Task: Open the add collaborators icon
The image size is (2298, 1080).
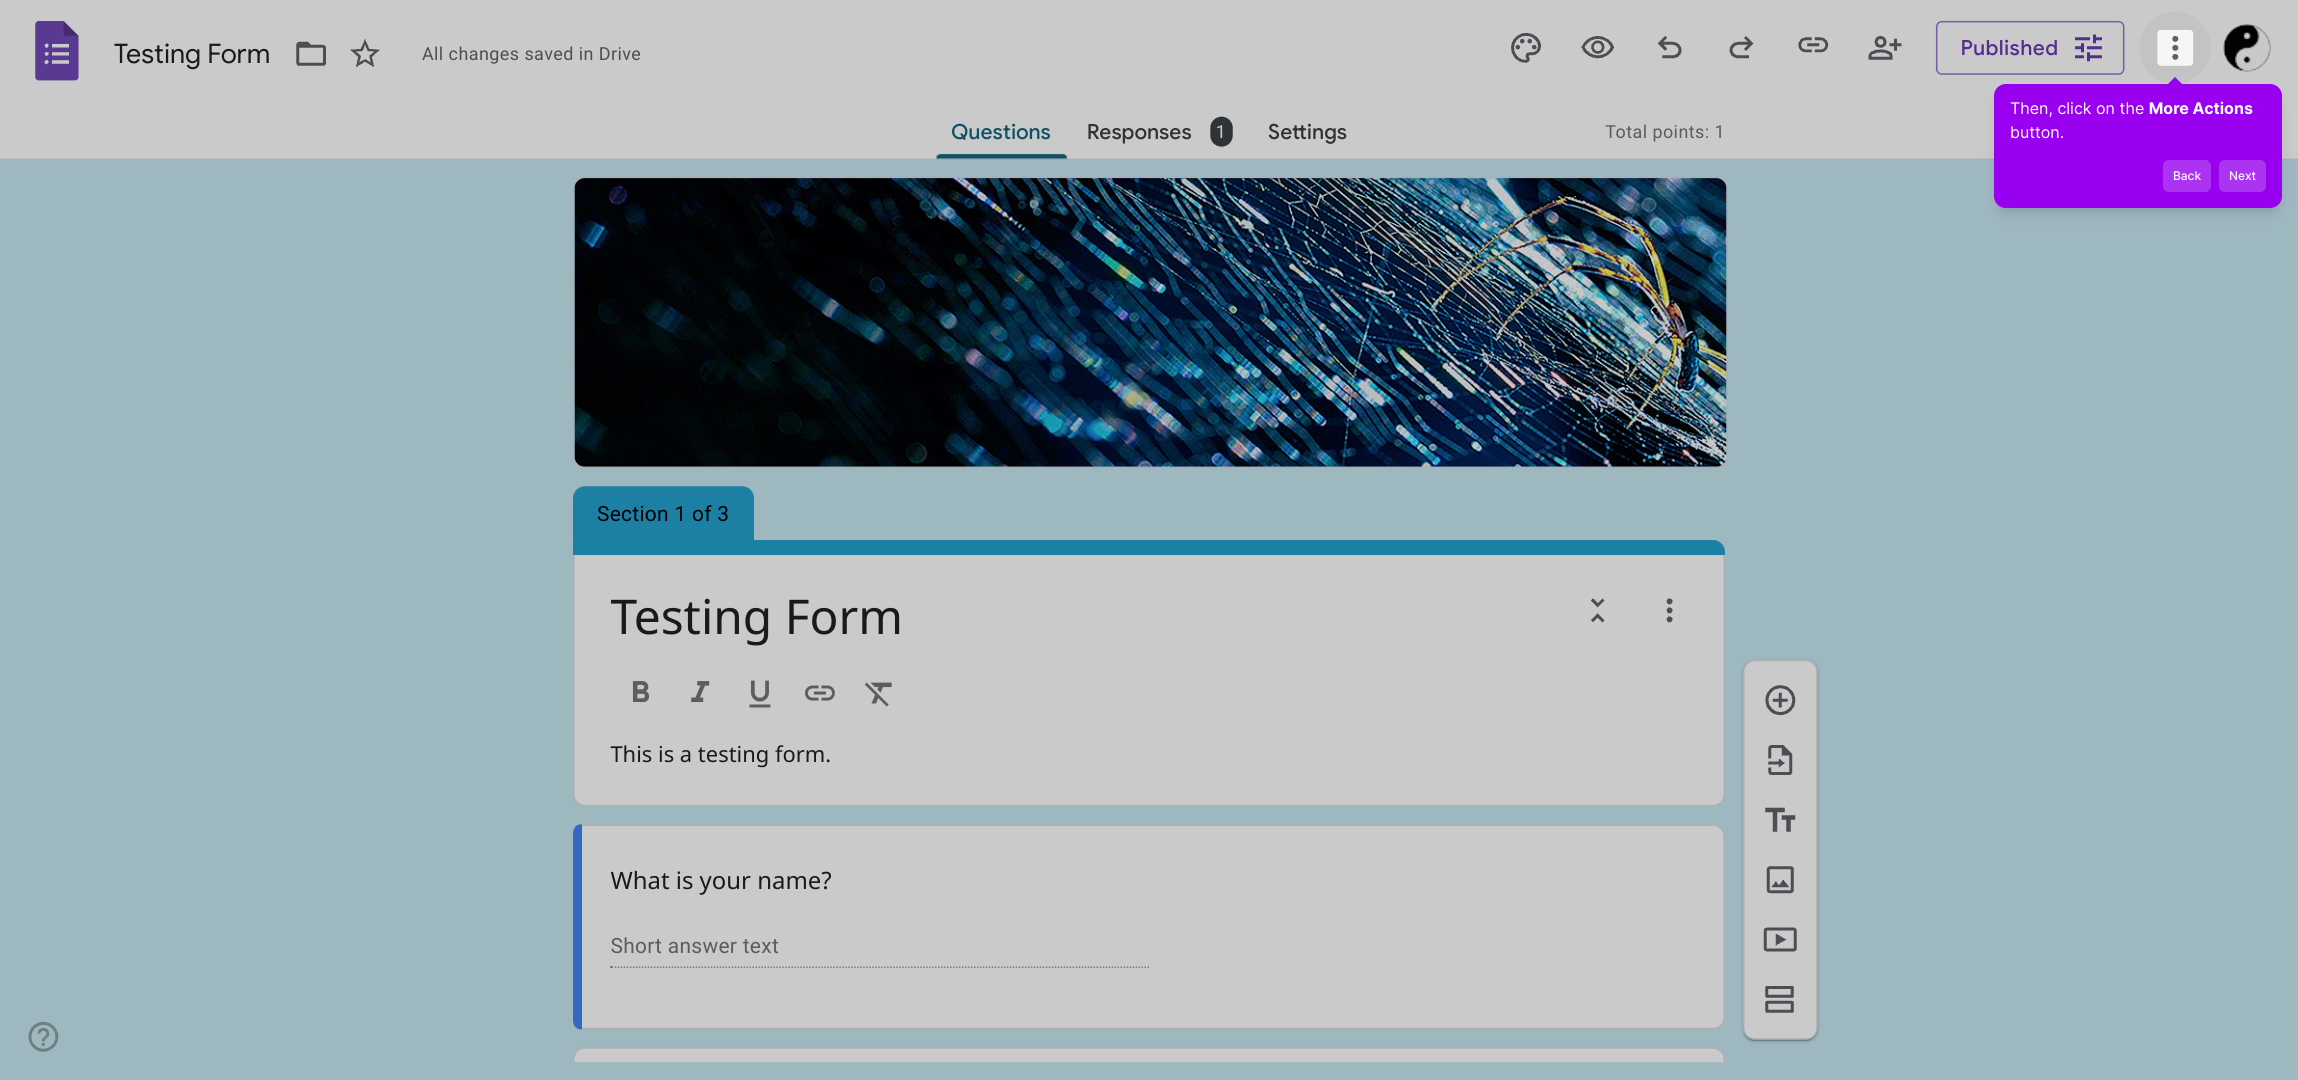Action: pos(1884,48)
